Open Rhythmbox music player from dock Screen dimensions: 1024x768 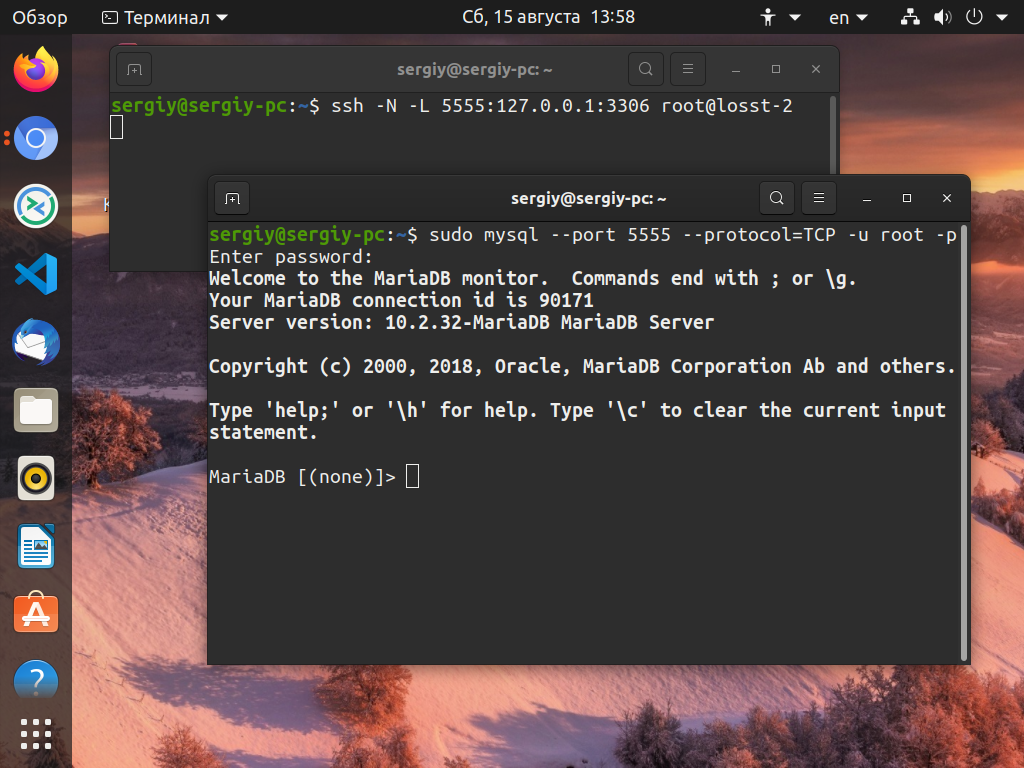point(36,479)
